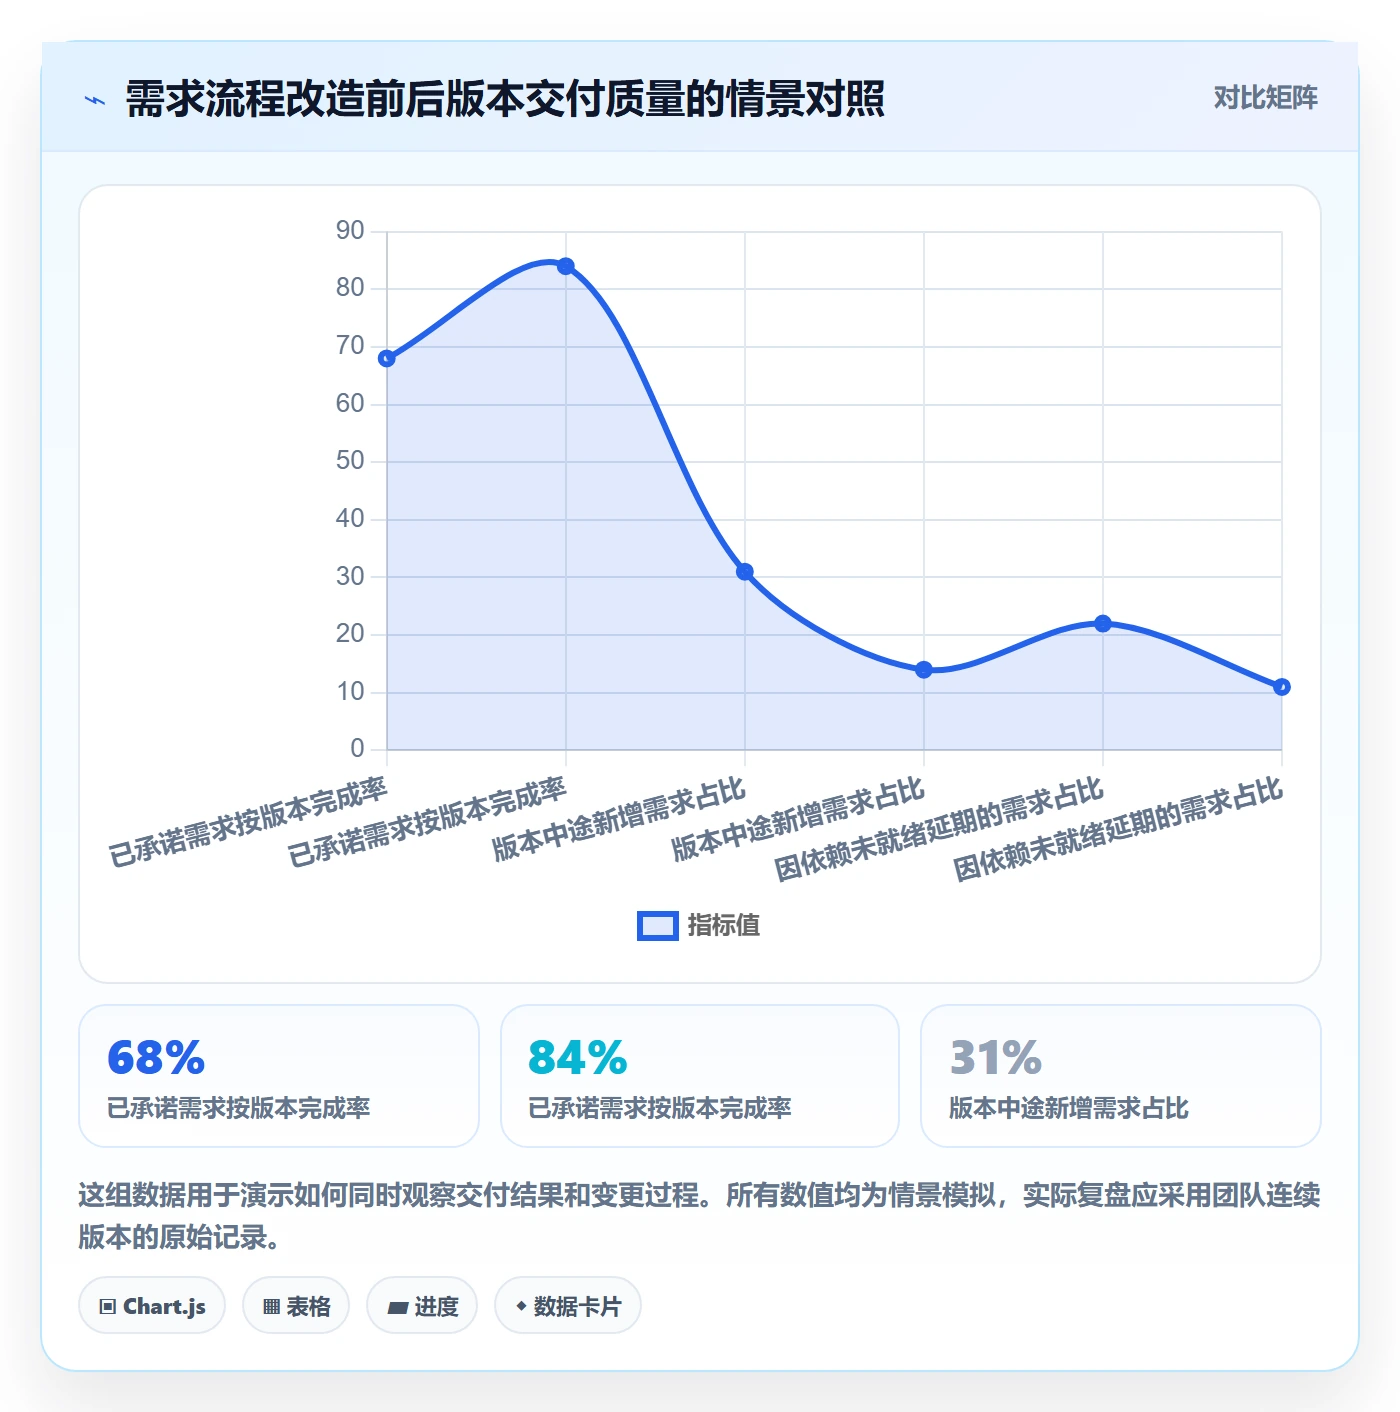Click the 指标值 legend color box
Image resolution: width=1400 pixels, height=1412 pixels.
point(658,926)
